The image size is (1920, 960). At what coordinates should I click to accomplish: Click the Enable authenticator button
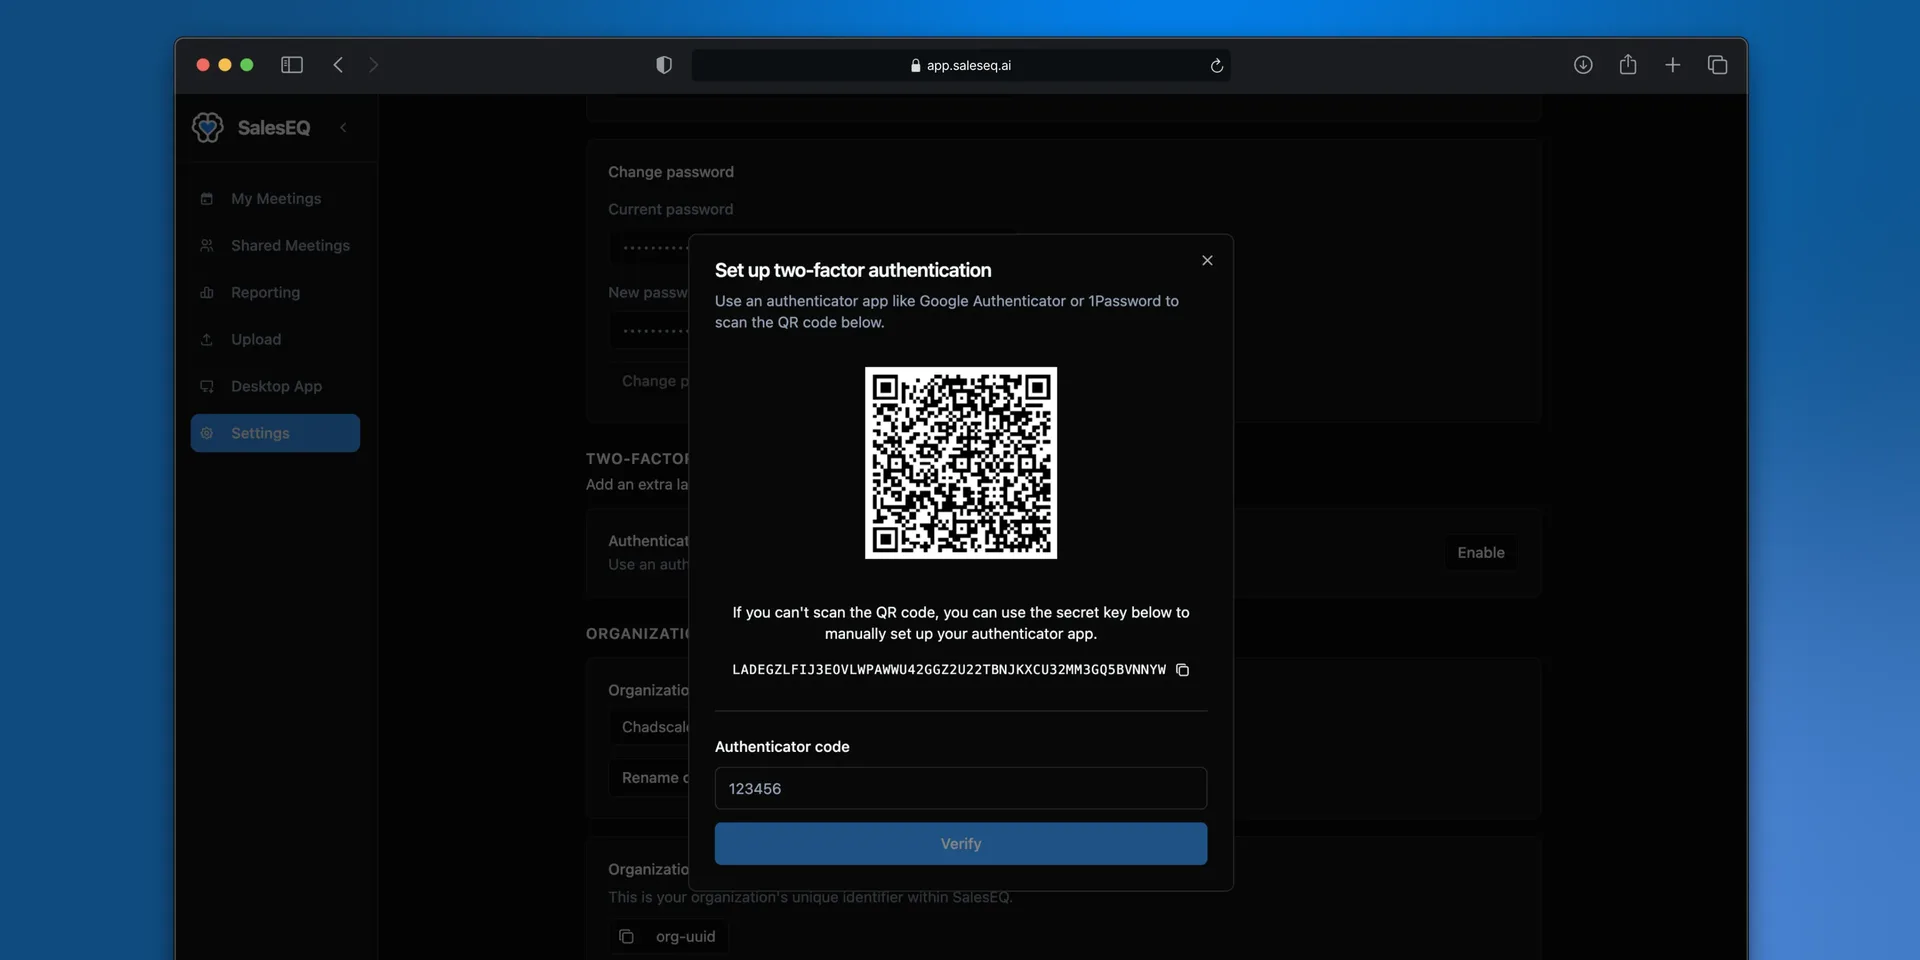[x=1480, y=553]
